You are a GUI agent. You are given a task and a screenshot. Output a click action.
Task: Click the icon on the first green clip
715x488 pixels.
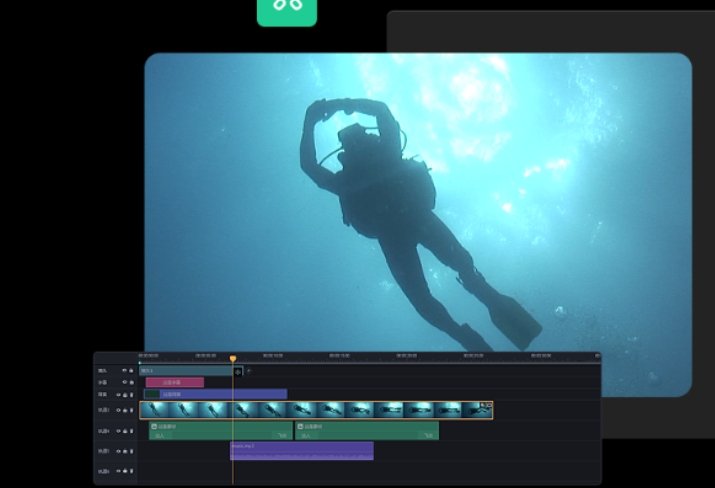click(x=155, y=426)
